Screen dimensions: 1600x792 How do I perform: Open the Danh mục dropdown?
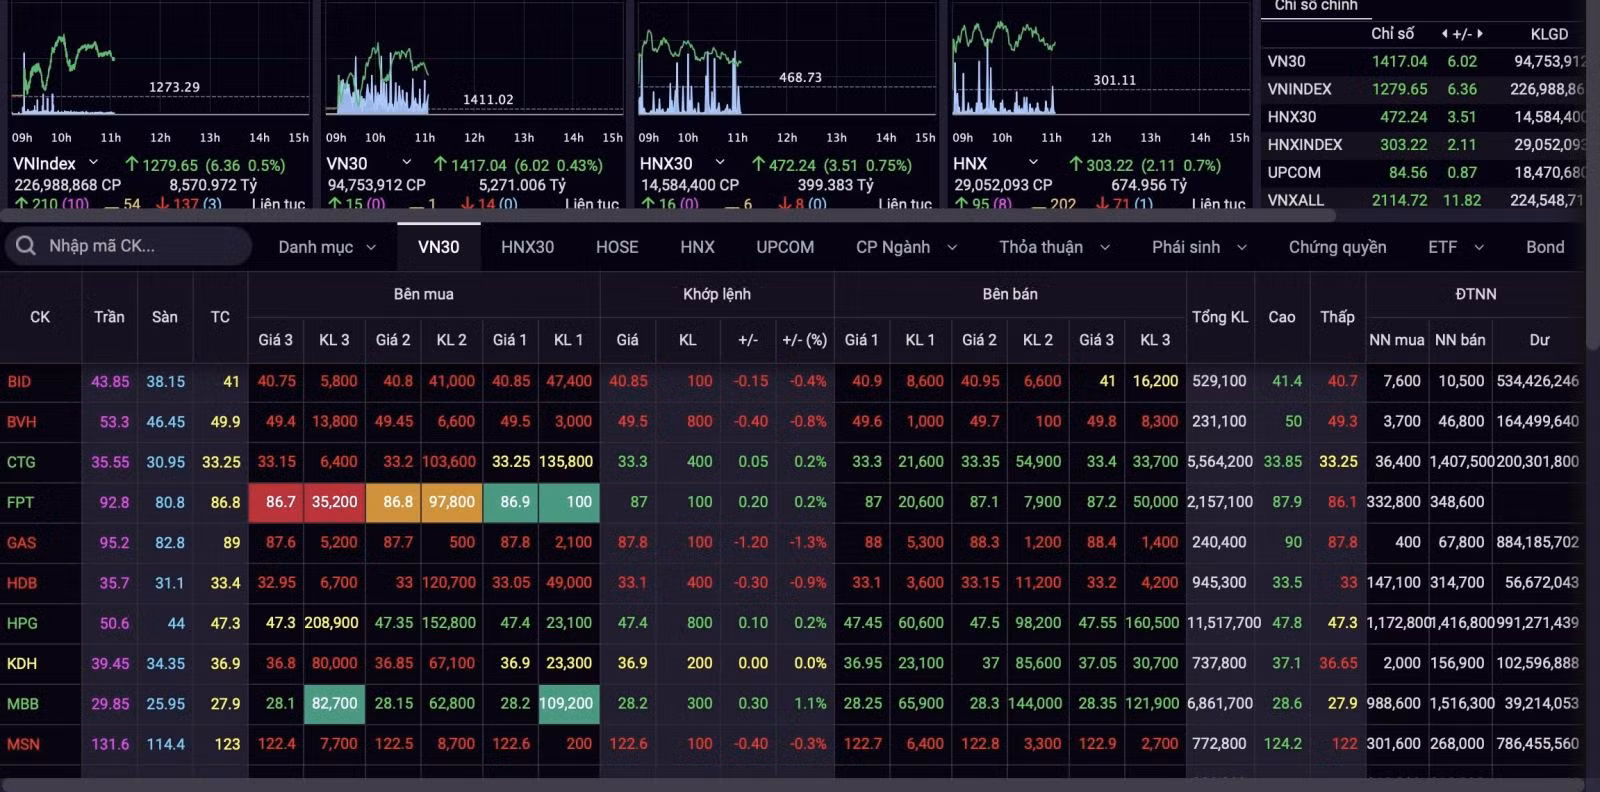327,247
